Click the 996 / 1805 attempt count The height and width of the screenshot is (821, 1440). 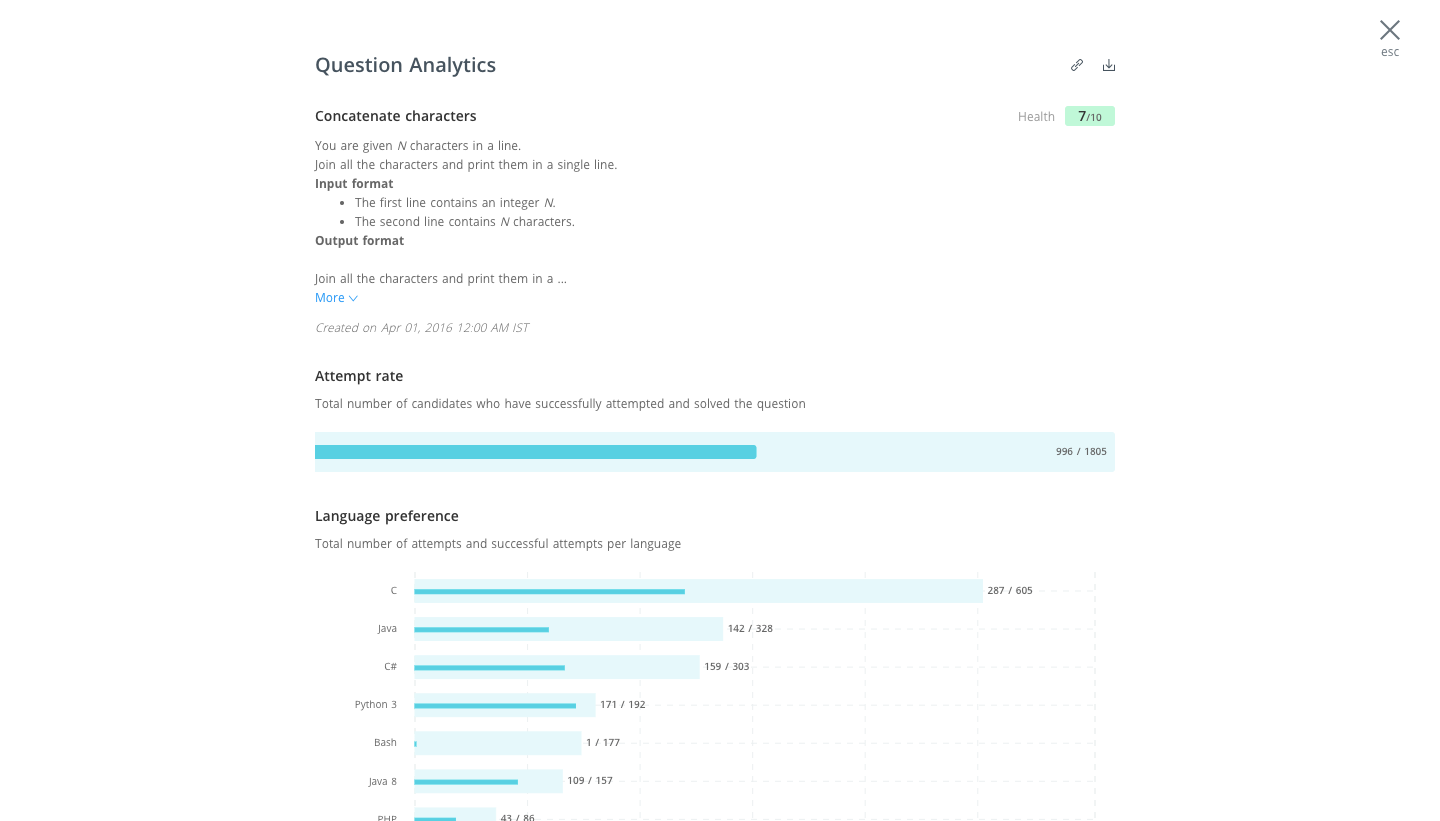point(1081,451)
